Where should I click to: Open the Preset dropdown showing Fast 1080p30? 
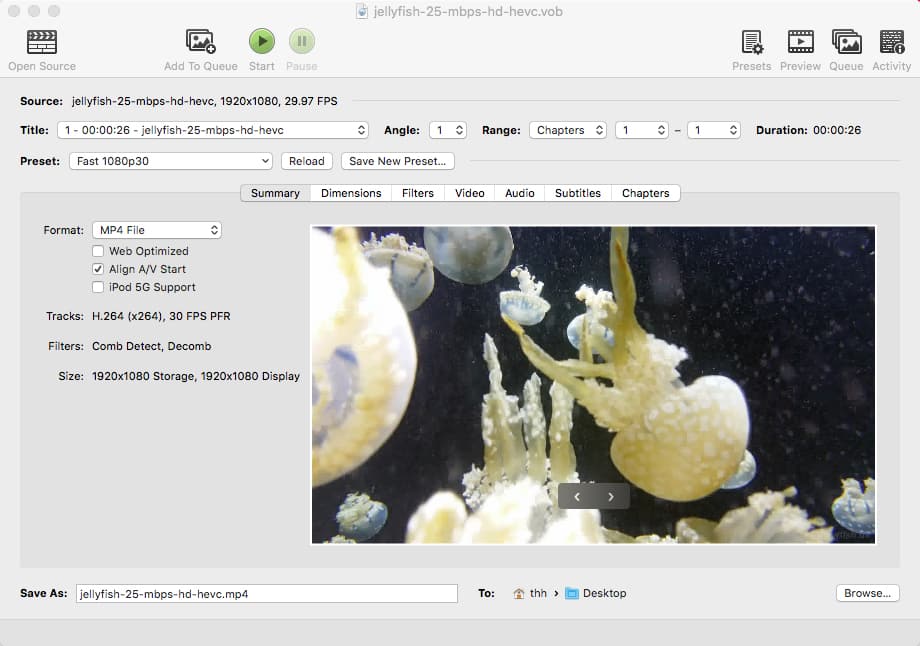pyautogui.click(x=170, y=161)
